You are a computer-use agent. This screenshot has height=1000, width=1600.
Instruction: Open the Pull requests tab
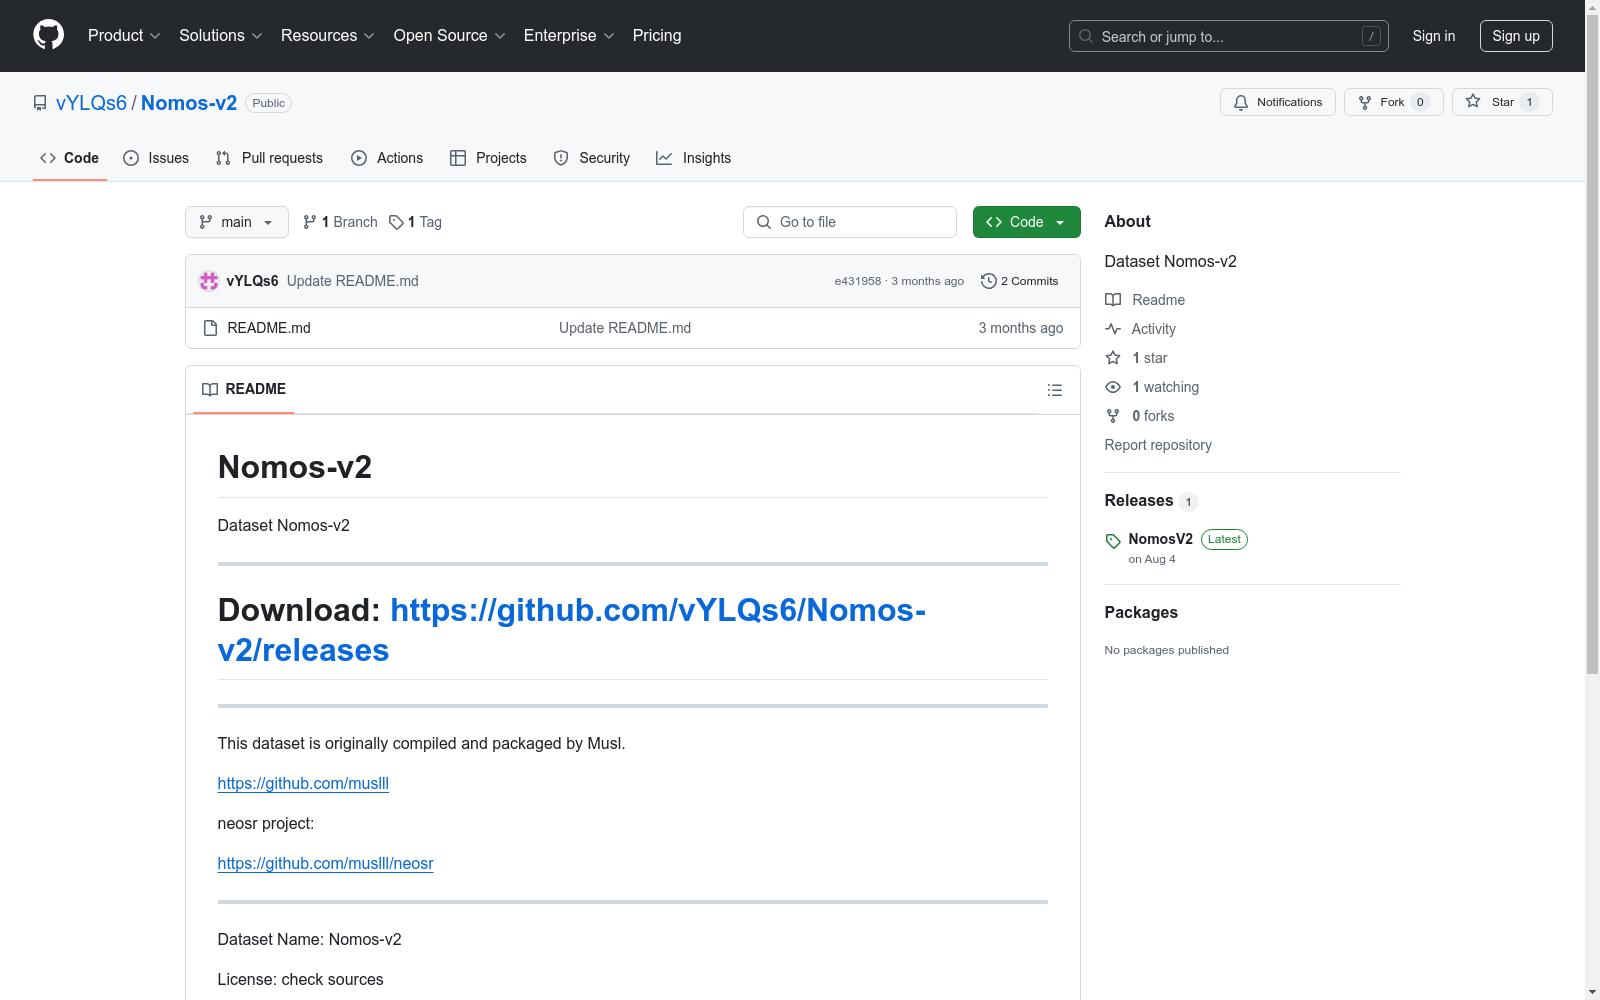coord(269,158)
